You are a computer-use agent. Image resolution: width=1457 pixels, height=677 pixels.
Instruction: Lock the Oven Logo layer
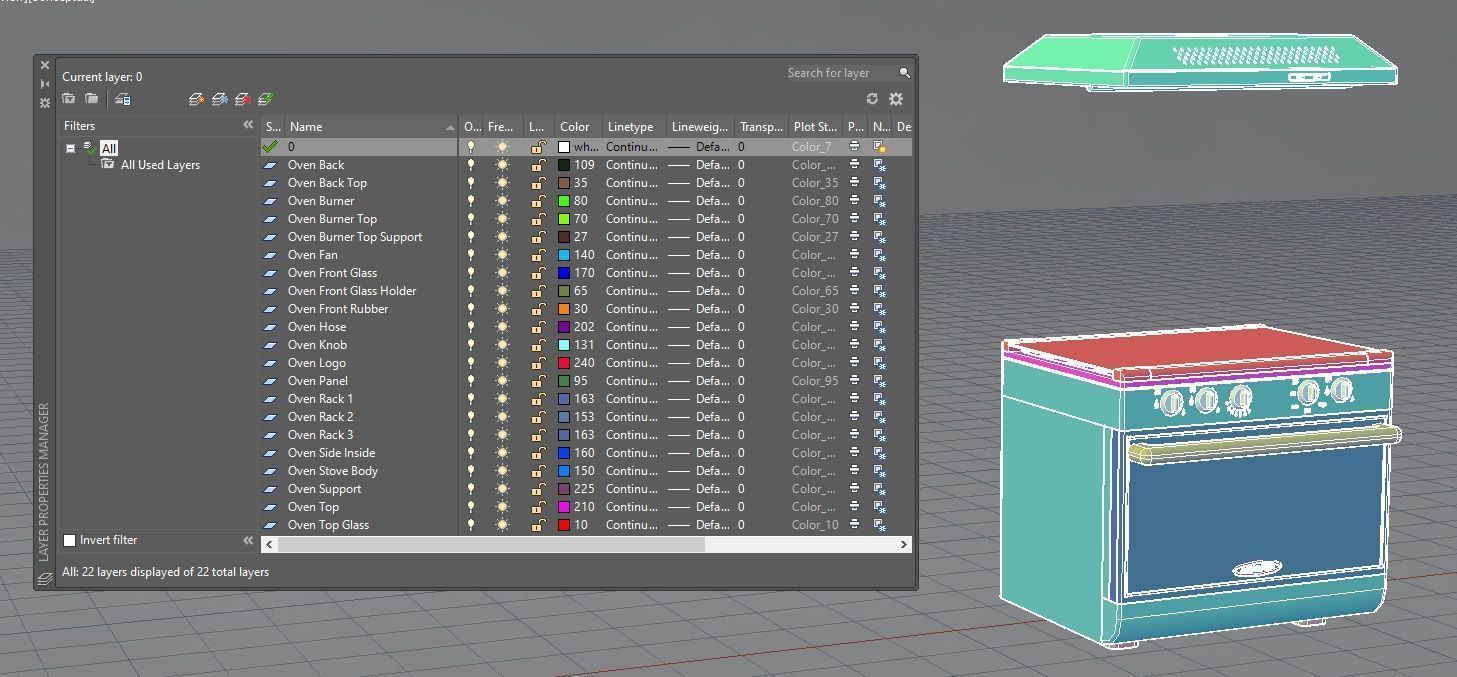(538, 363)
